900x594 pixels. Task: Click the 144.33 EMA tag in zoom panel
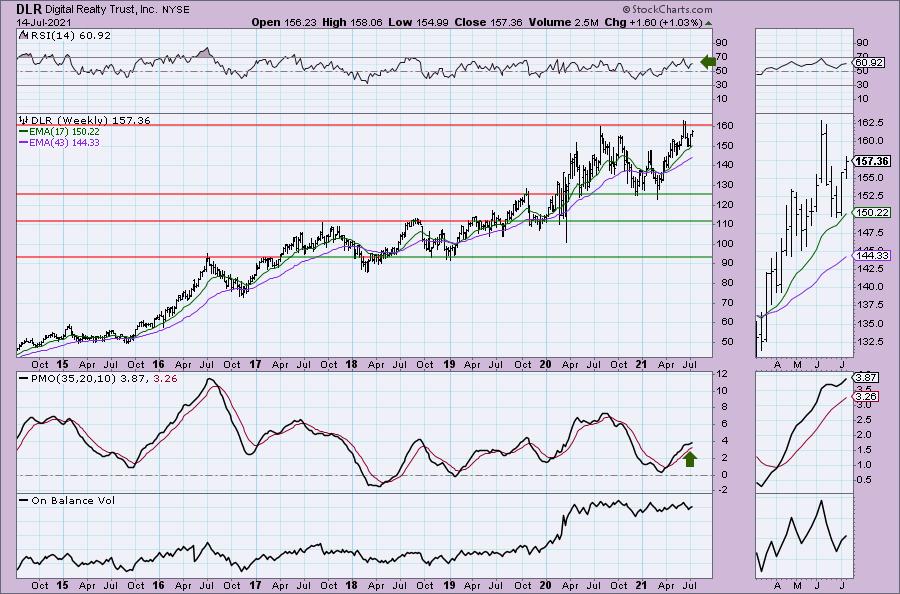click(x=872, y=255)
